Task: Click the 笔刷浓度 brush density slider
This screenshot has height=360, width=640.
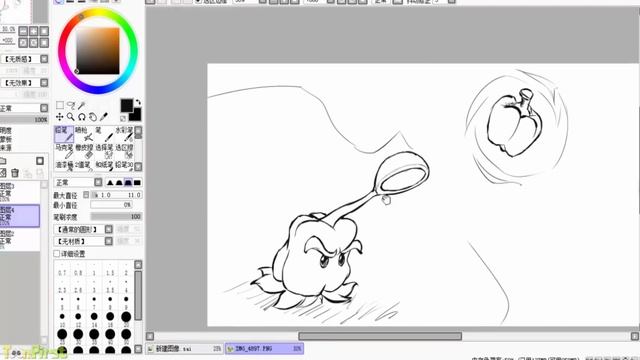Action: (116, 216)
